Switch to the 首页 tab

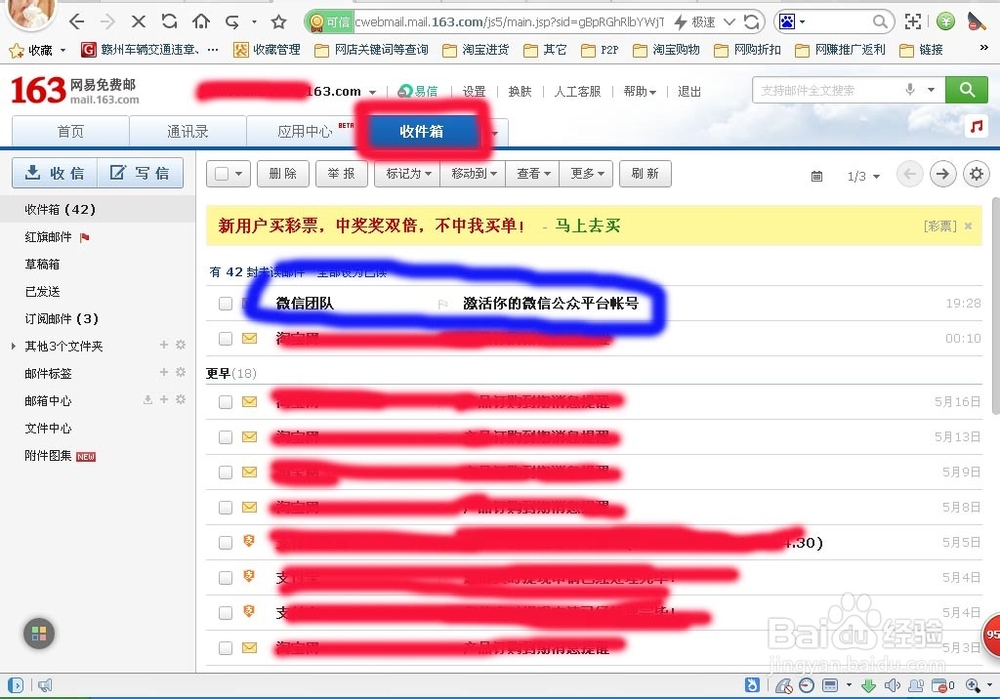click(71, 131)
